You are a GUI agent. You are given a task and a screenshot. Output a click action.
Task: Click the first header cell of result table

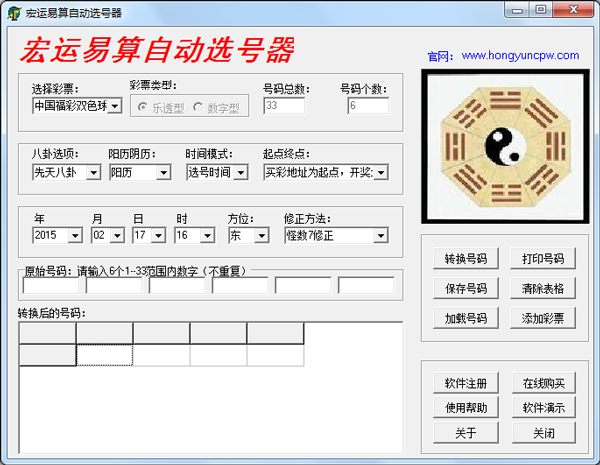pos(47,333)
